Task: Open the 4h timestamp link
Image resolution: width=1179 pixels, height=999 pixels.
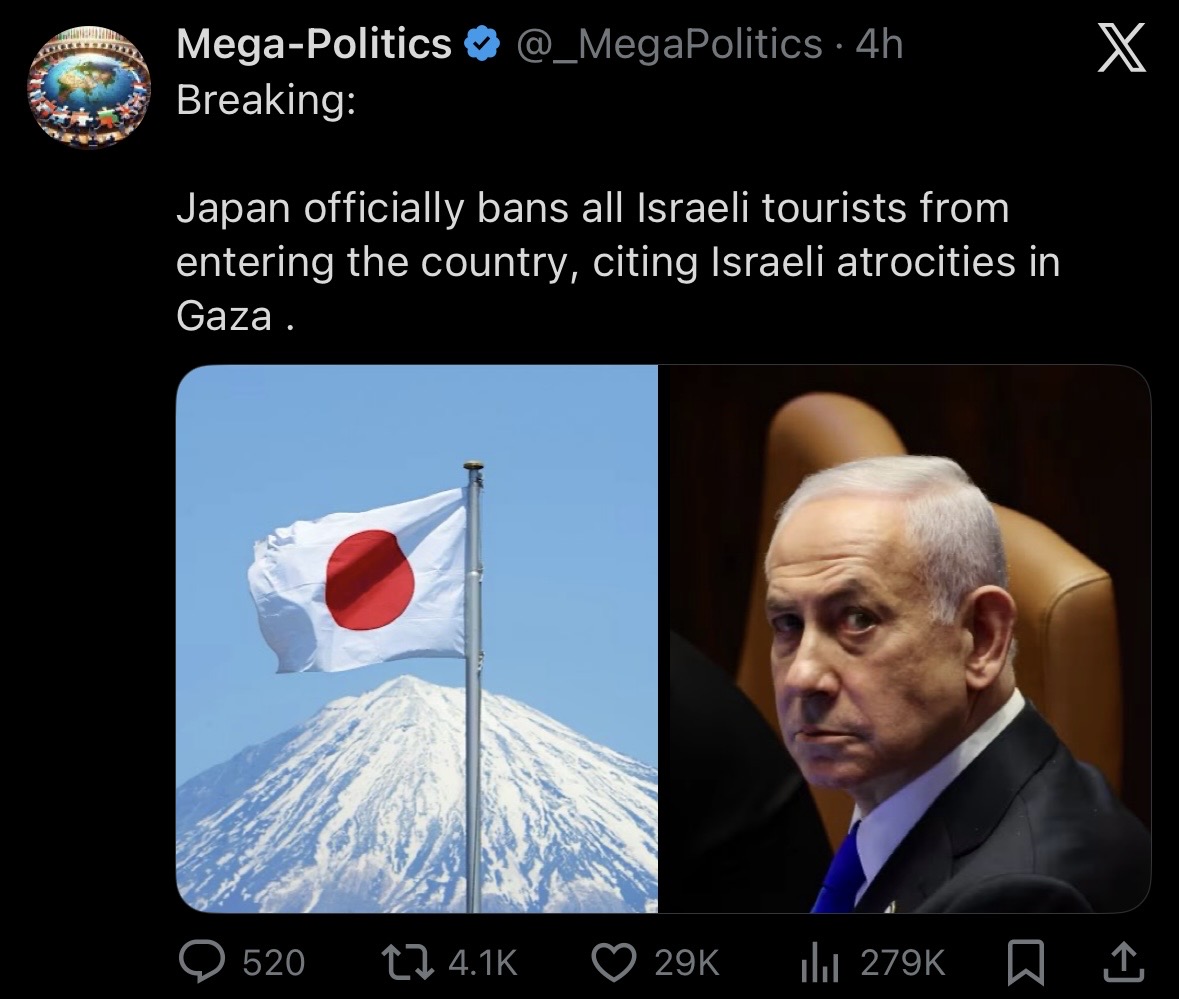Action: coord(879,44)
